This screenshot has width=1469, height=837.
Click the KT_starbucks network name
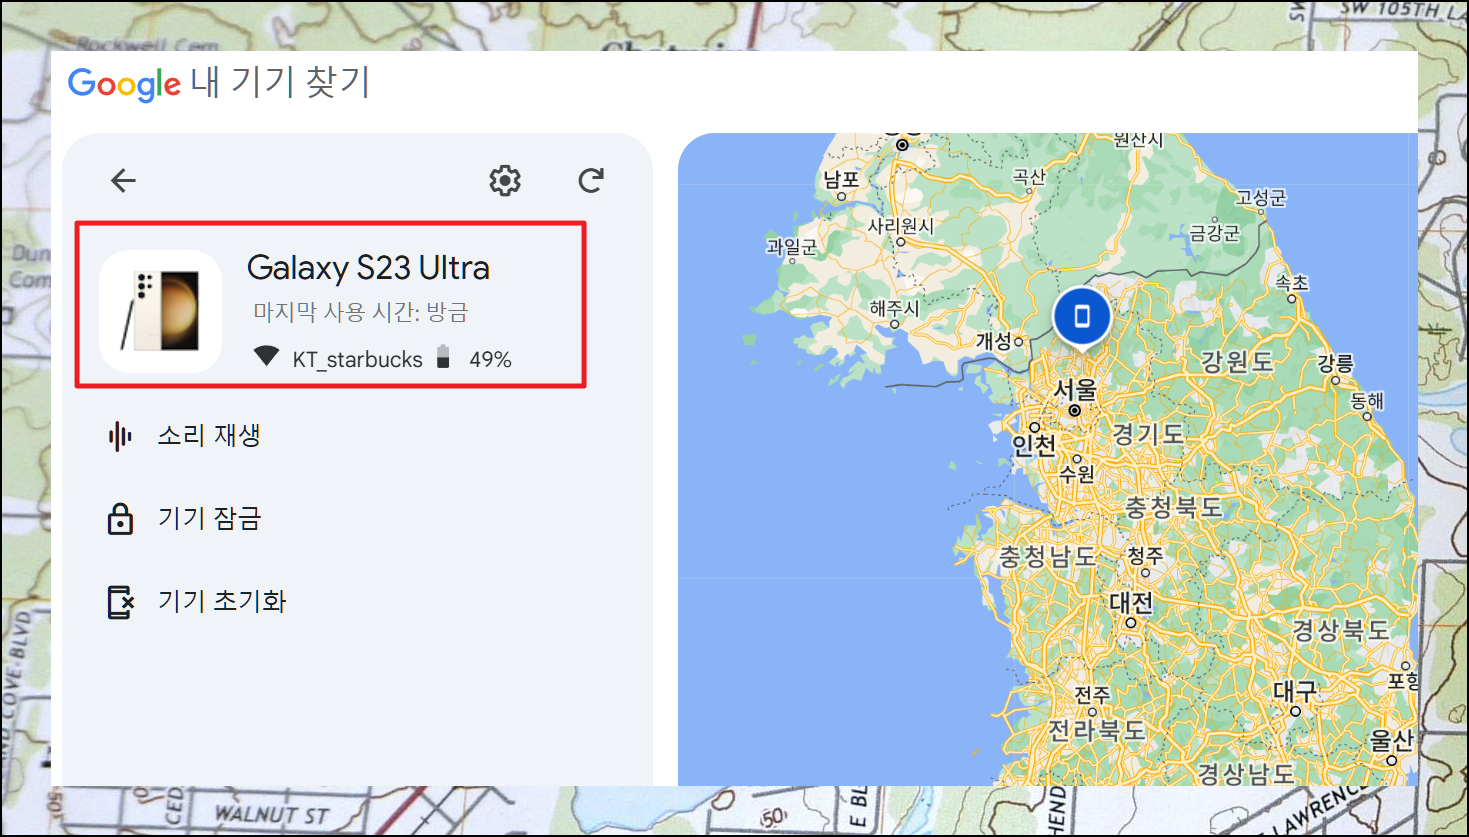[358, 360]
